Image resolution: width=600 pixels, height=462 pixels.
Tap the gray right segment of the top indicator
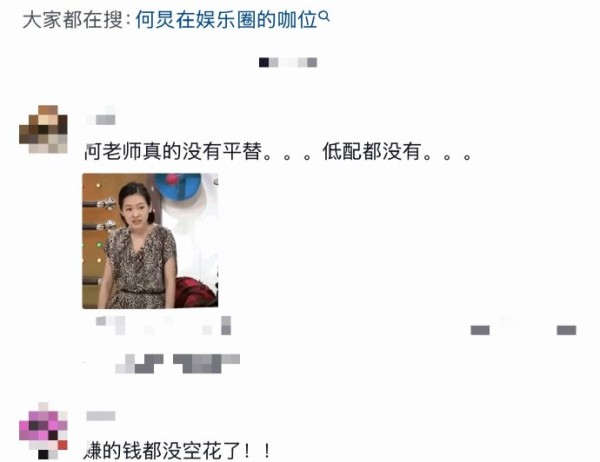(x=312, y=62)
